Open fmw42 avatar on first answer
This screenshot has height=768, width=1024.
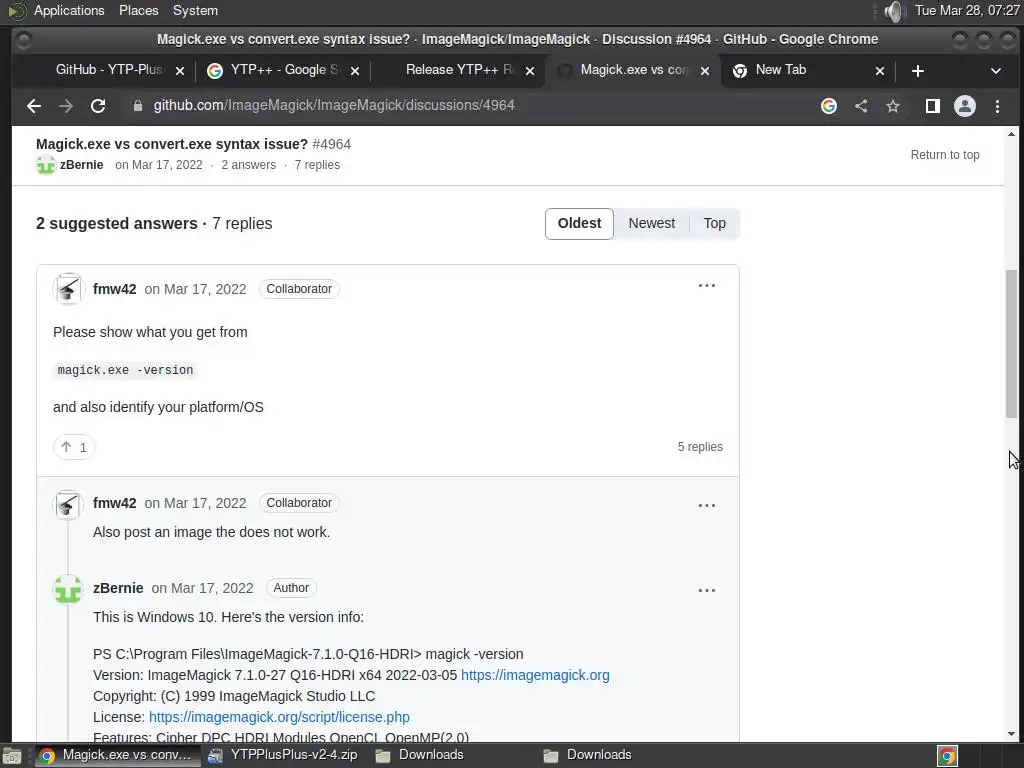click(x=68, y=289)
